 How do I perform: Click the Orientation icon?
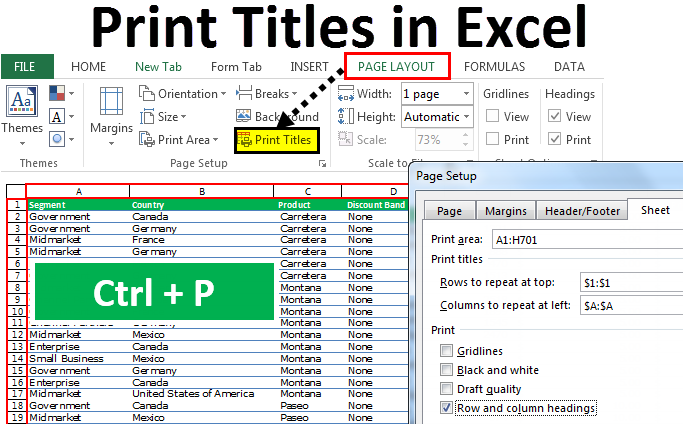click(x=147, y=93)
